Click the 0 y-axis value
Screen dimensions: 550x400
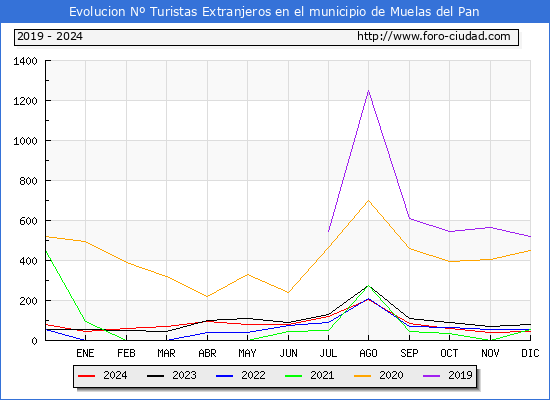pyautogui.click(x=34, y=341)
